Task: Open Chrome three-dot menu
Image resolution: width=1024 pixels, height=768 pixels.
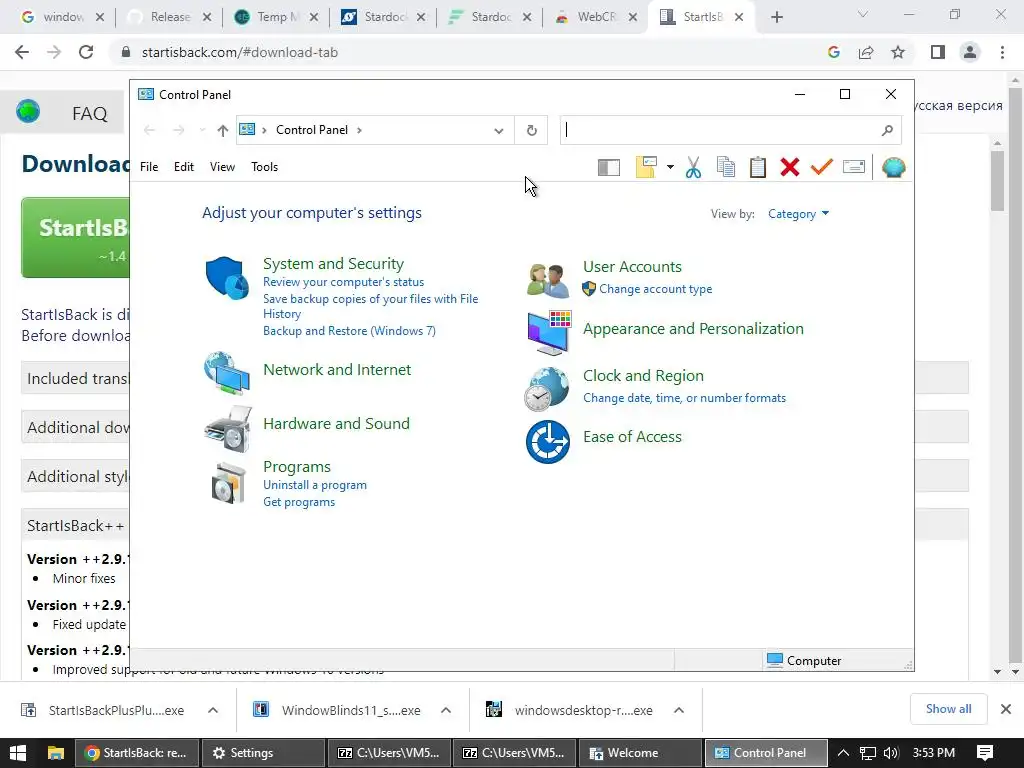Action: coord(1002,52)
